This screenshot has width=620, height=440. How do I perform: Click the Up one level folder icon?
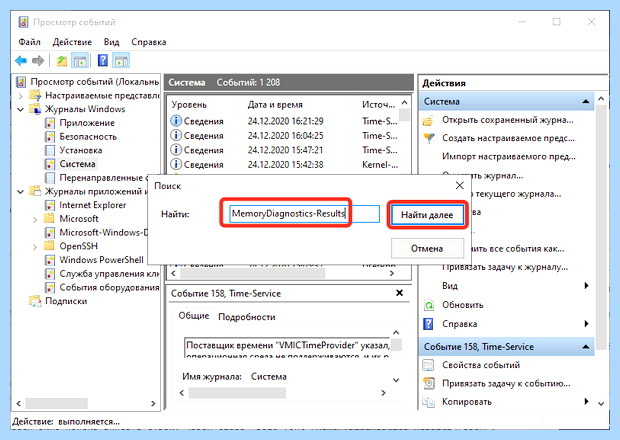62,61
